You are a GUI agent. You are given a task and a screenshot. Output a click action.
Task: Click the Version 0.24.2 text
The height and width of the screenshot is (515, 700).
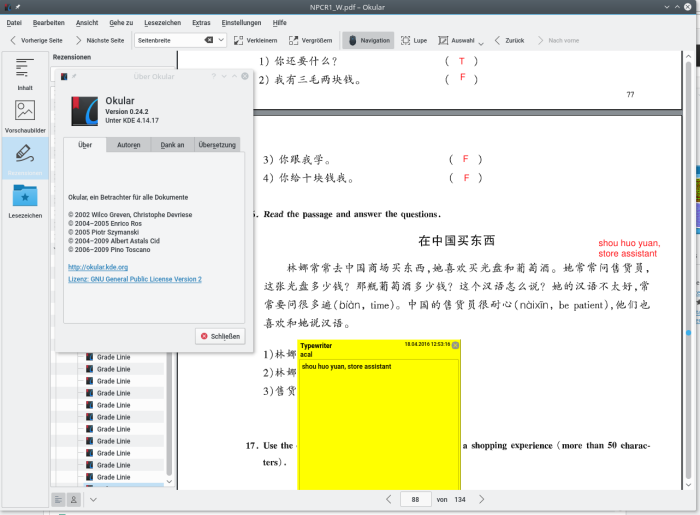click(127, 112)
